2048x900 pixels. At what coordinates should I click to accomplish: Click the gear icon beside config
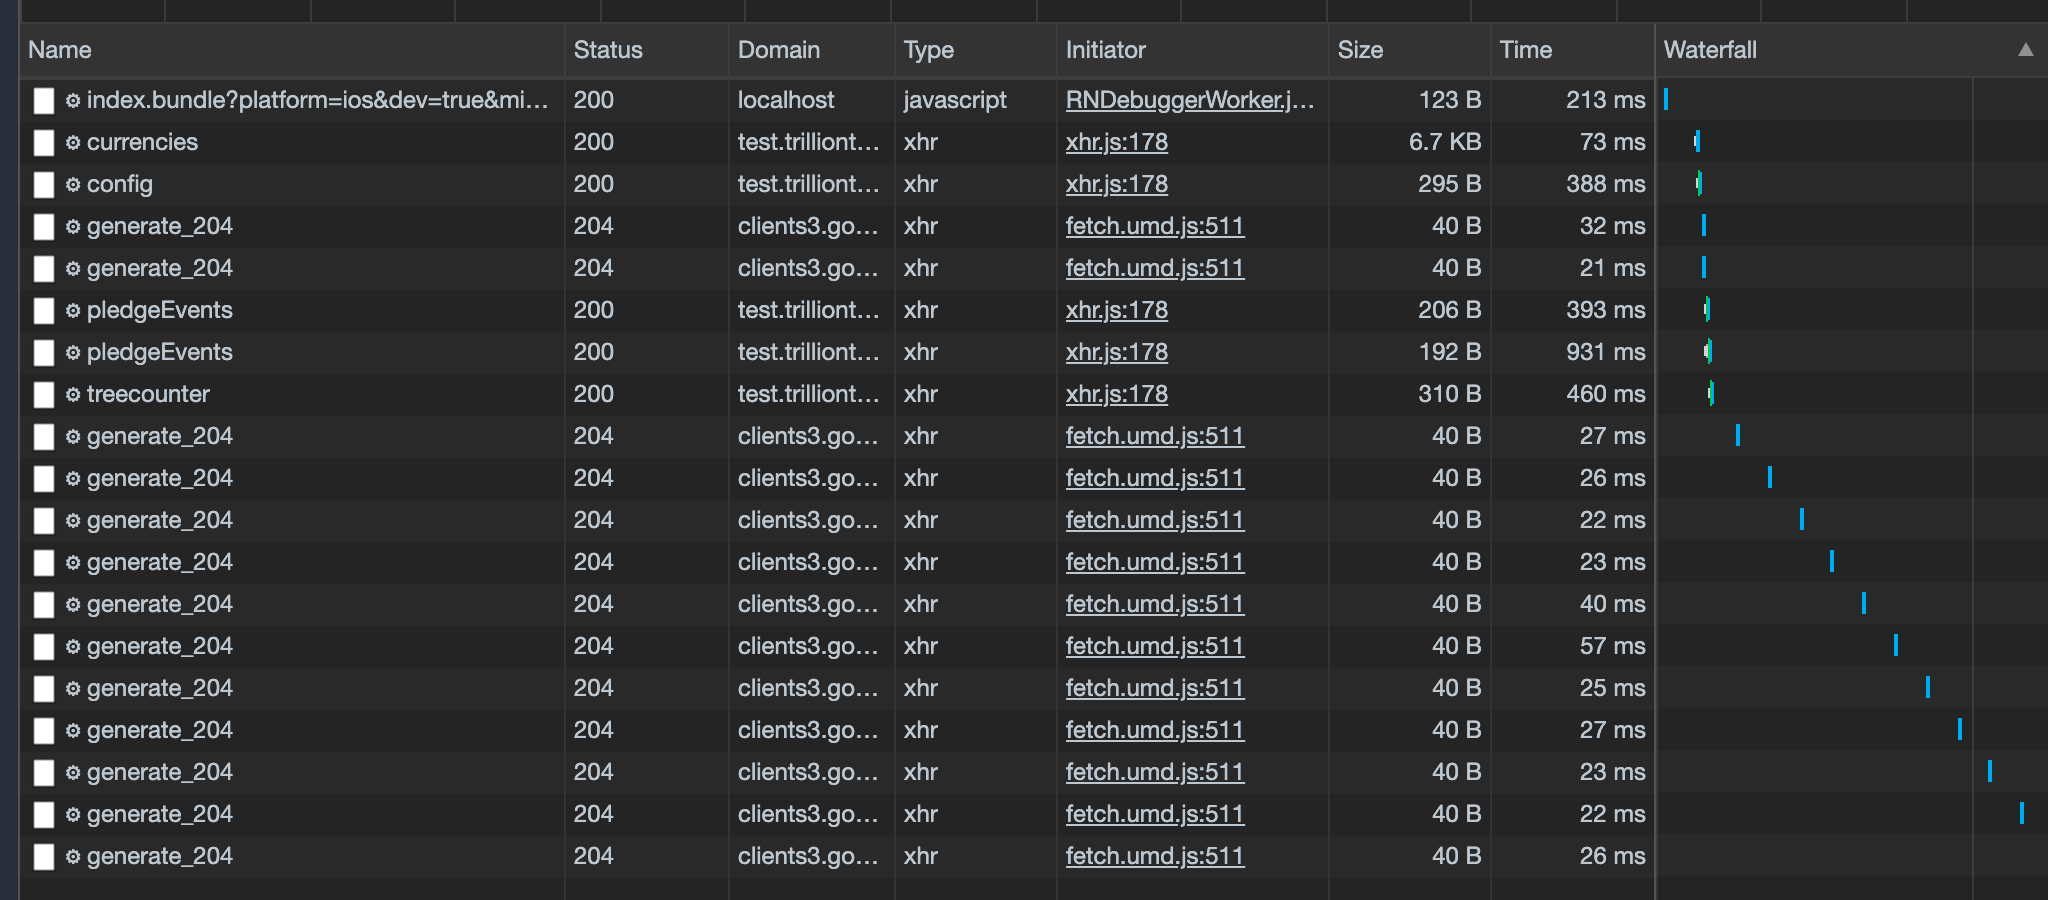point(73,184)
